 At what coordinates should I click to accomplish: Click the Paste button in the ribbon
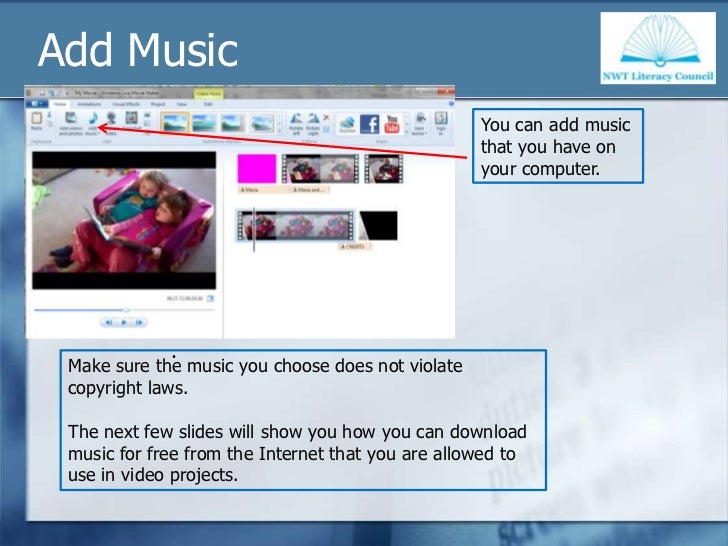tap(36, 121)
